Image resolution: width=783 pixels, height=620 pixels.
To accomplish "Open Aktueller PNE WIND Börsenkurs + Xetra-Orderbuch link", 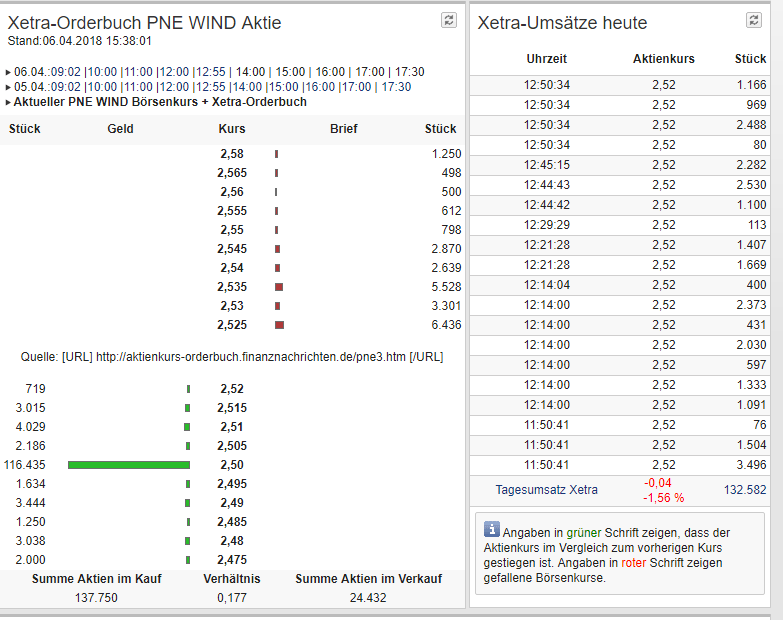I will coord(160,102).
